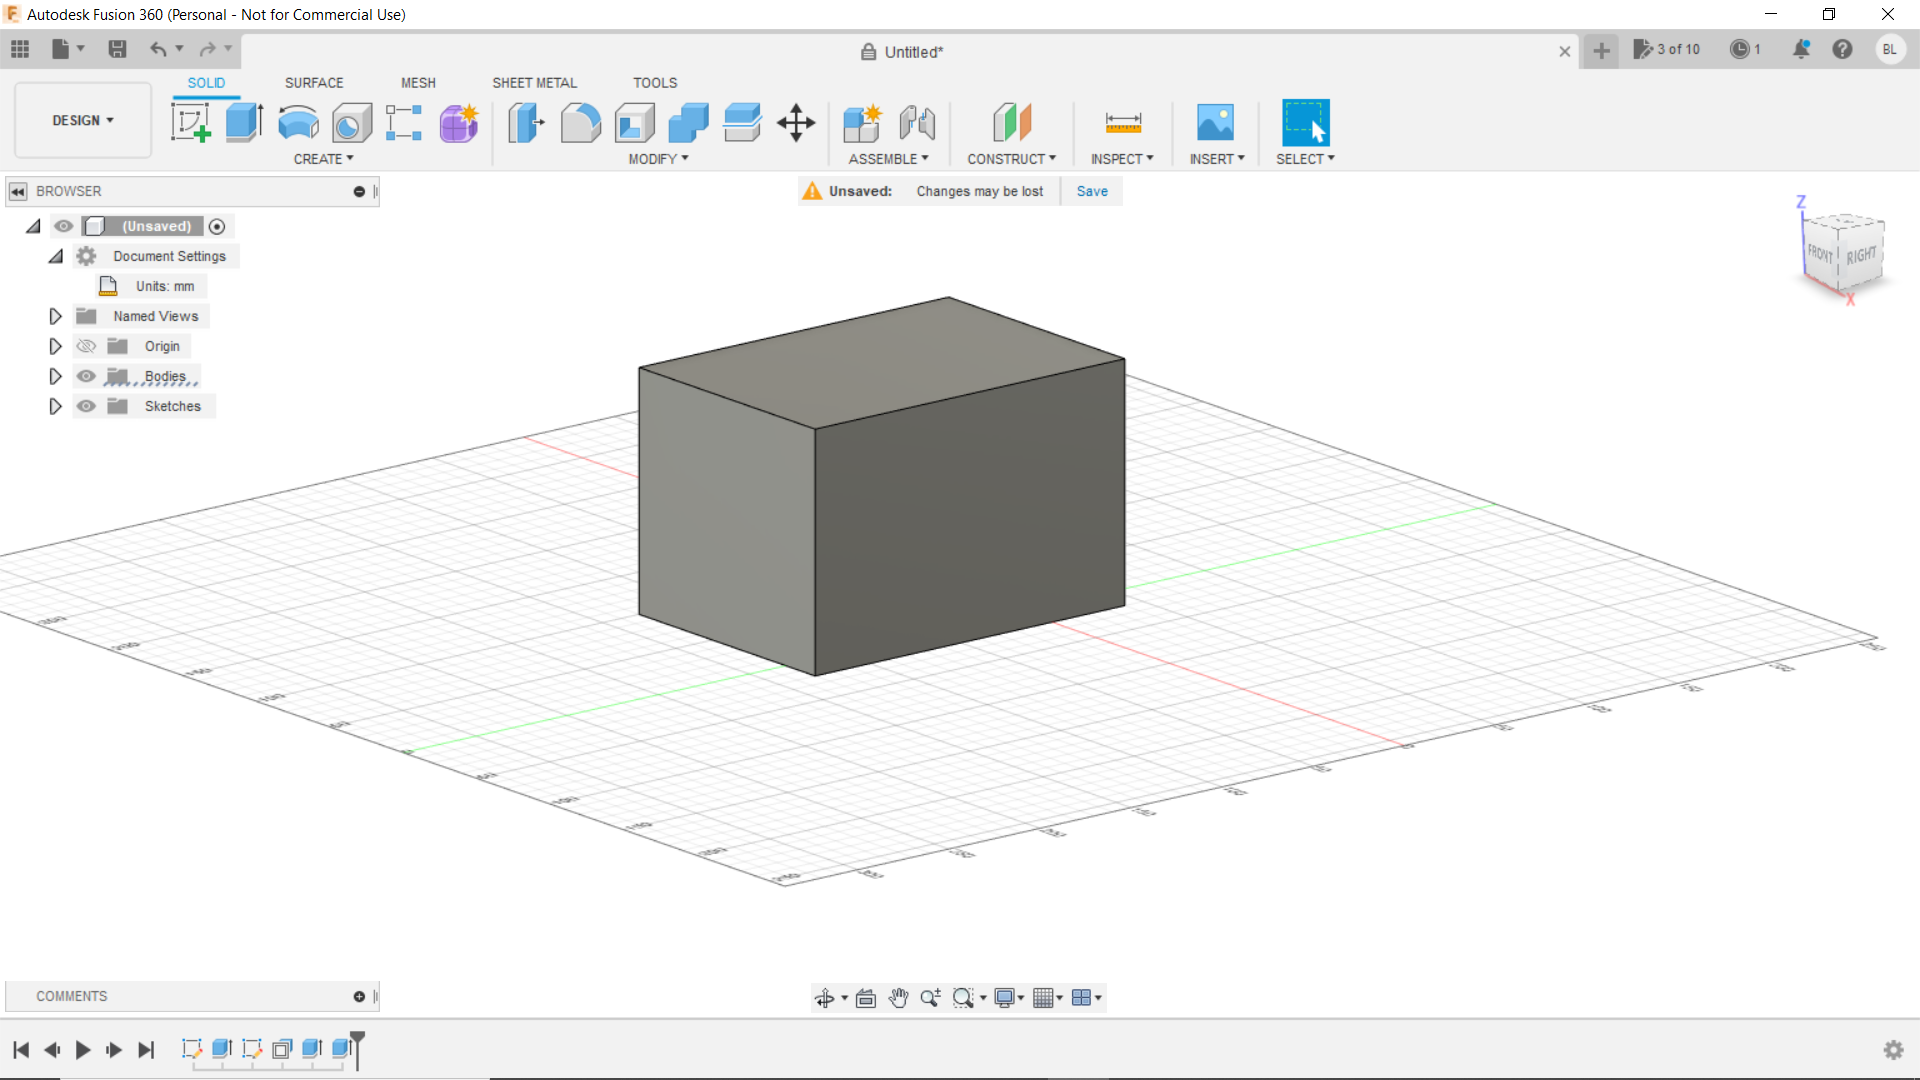Select the Hole tool
The width and height of the screenshot is (1920, 1080).
(x=352, y=123)
